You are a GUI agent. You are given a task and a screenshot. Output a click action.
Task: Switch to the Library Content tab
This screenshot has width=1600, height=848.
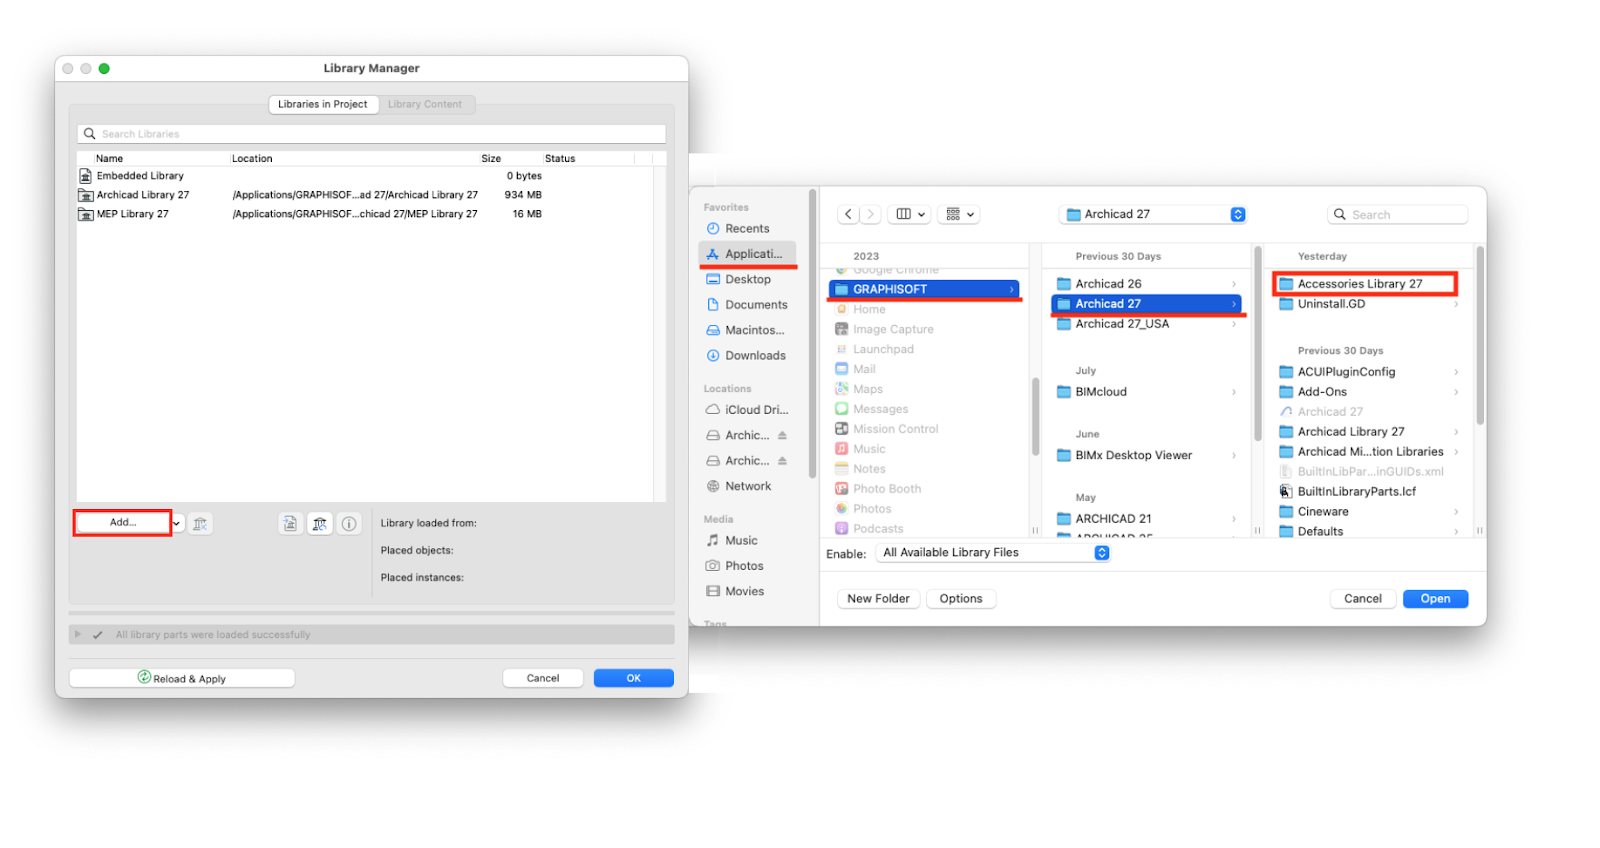click(x=425, y=104)
